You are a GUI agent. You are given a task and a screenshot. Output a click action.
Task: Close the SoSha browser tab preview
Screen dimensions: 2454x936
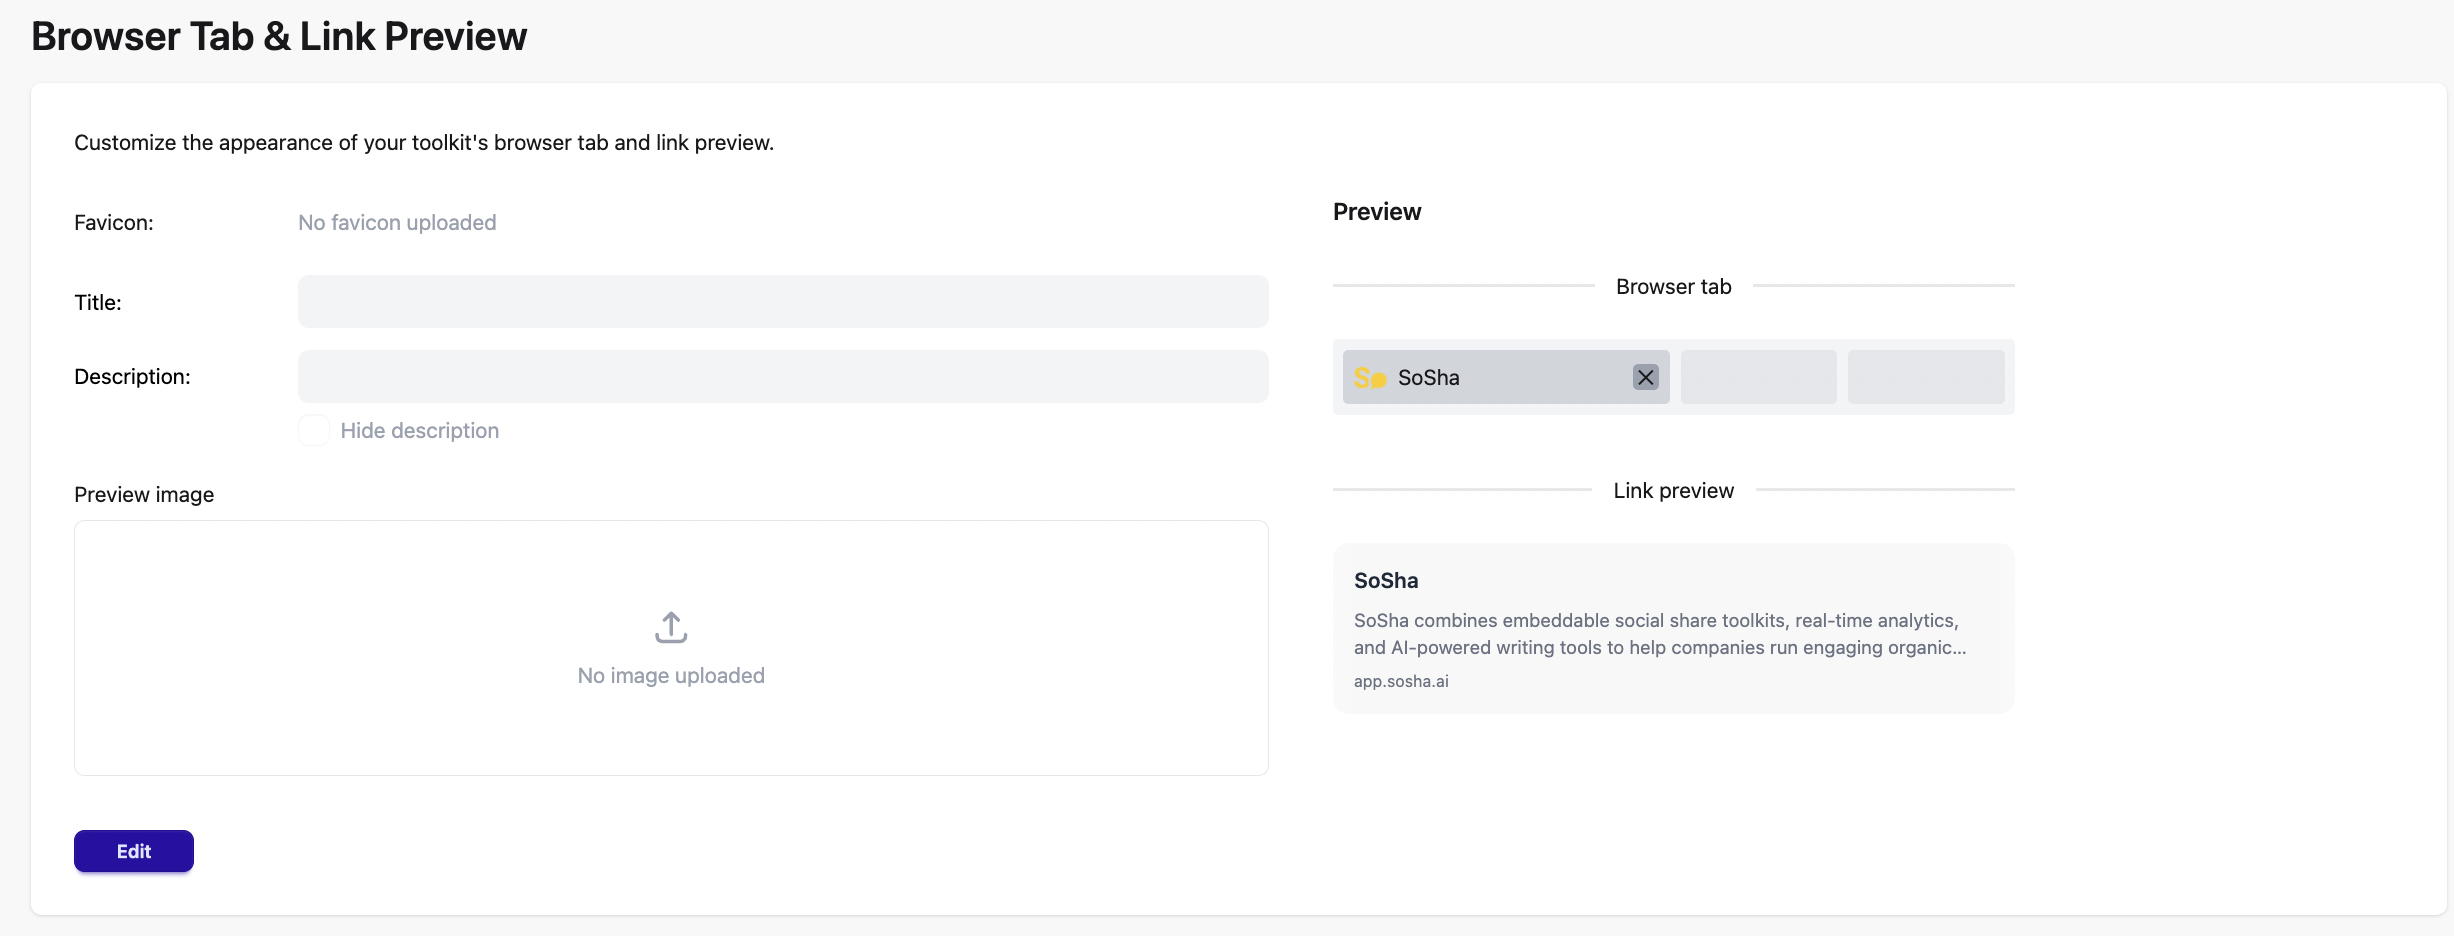click(1646, 377)
